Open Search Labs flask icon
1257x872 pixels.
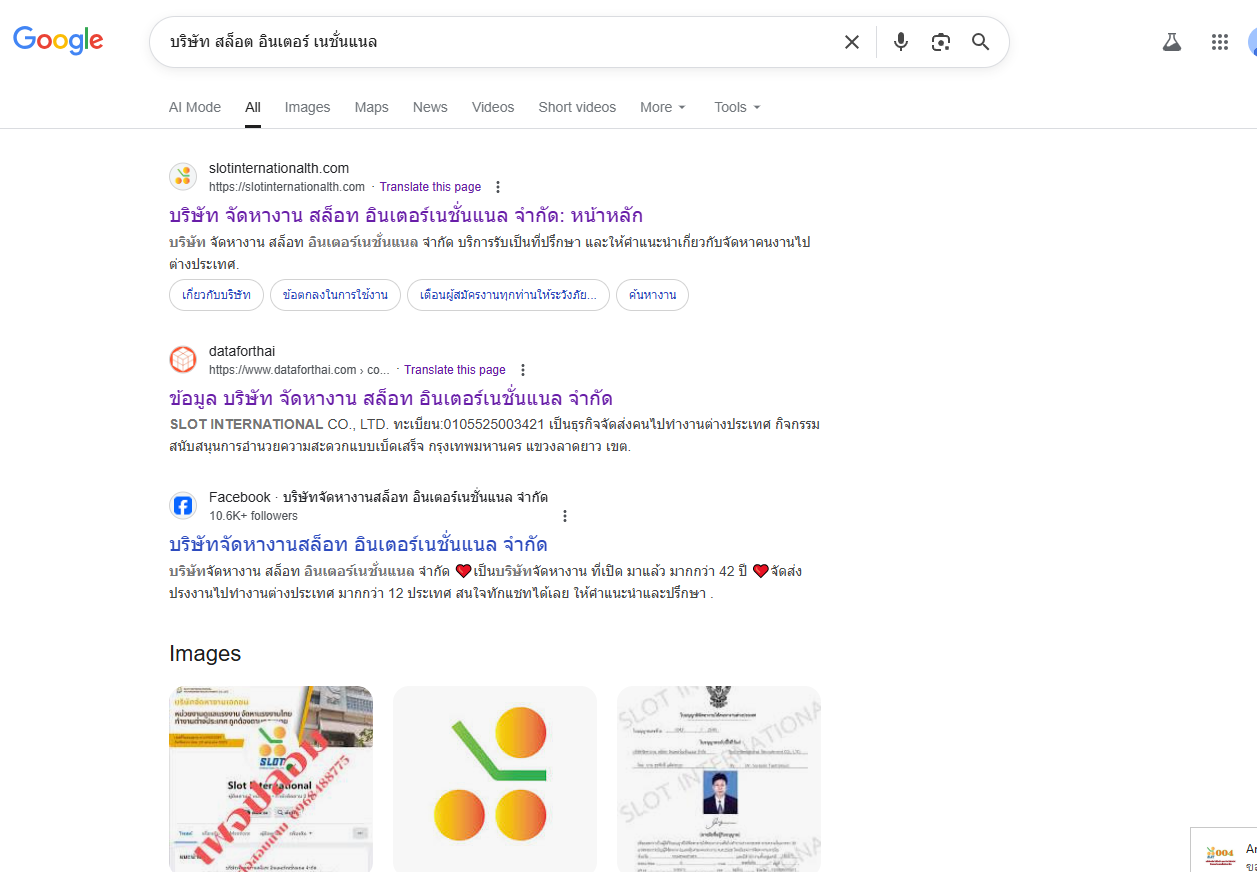pyautogui.click(x=1172, y=42)
